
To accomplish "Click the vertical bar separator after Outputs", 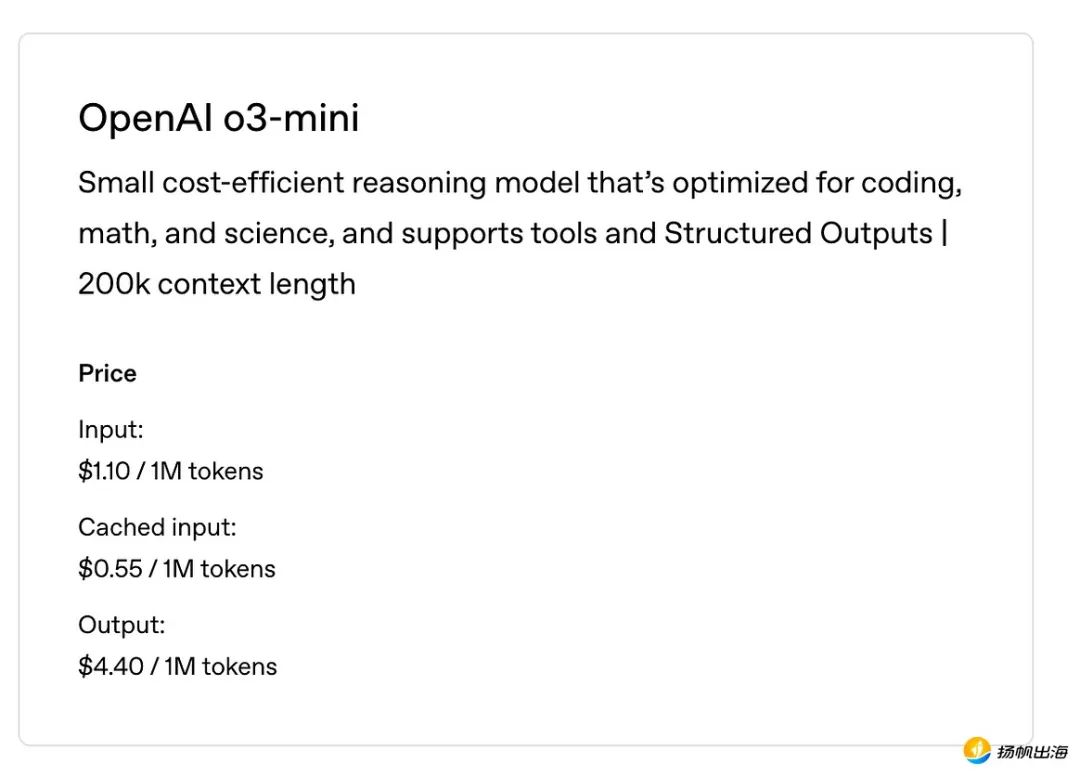I will click(944, 233).
